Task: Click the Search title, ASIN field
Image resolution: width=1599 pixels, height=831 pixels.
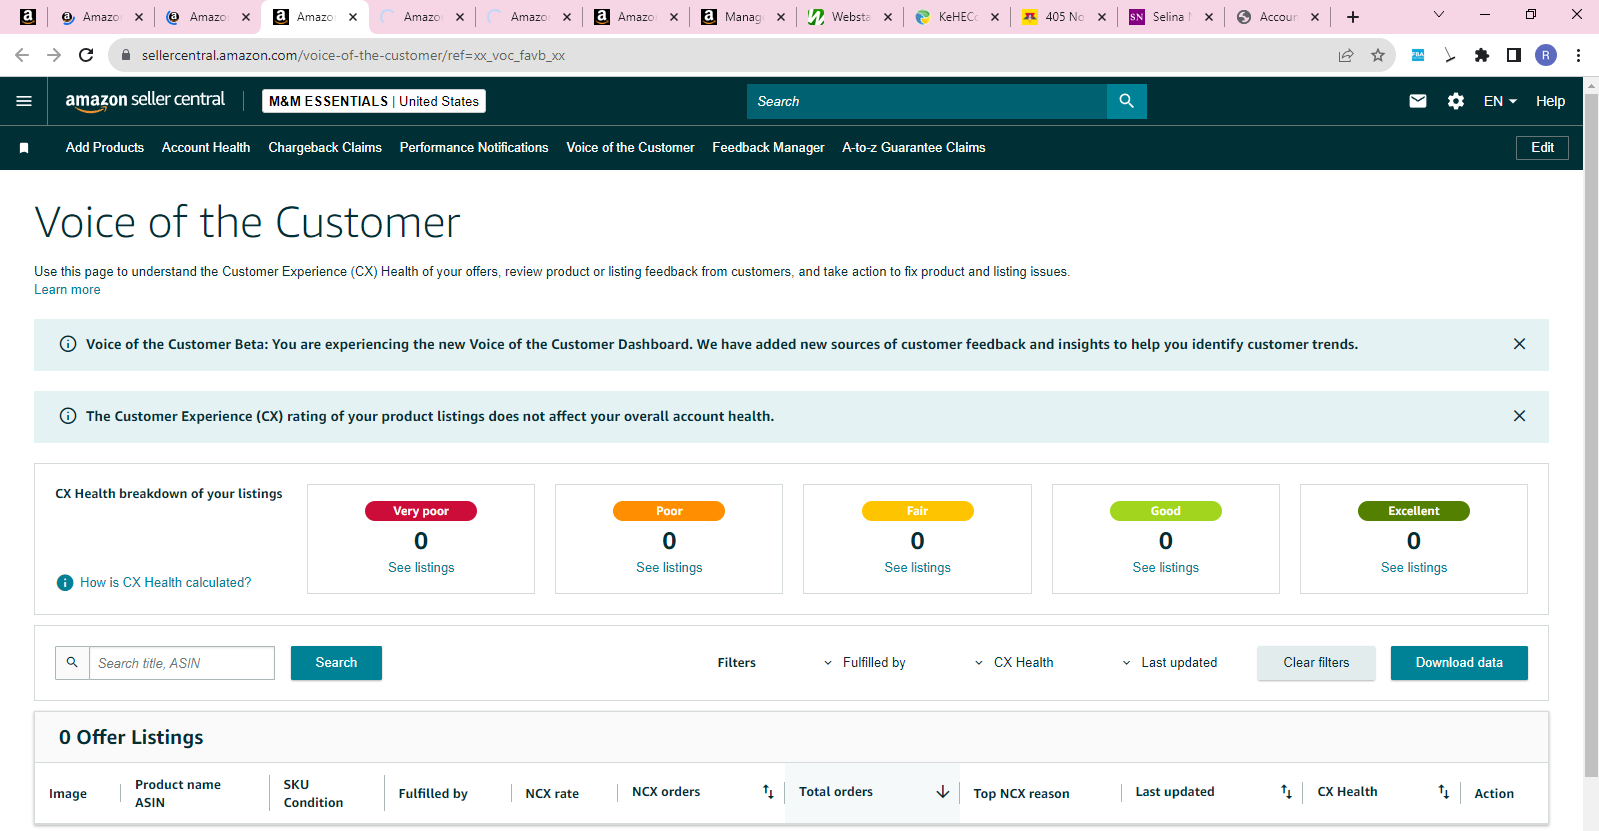Action: [182, 663]
